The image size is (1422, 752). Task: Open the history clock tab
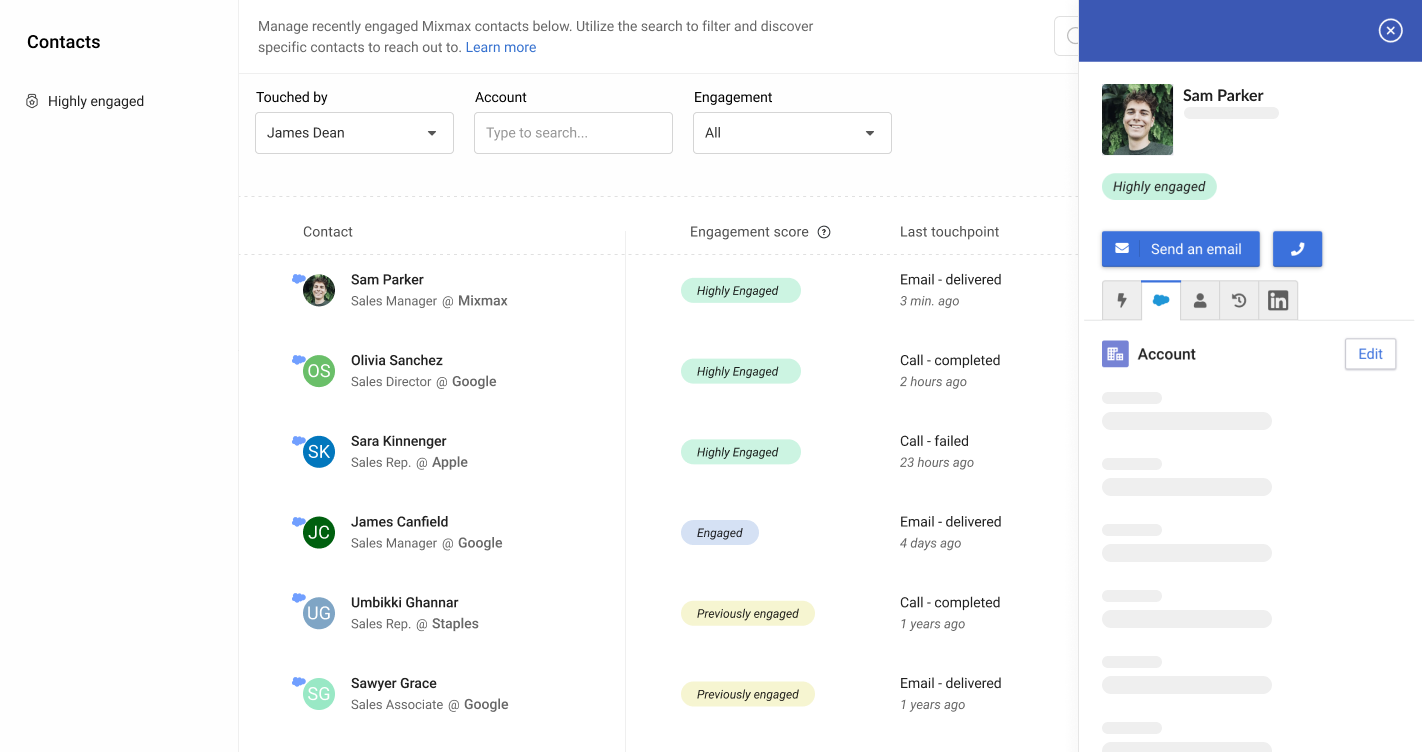1239,301
